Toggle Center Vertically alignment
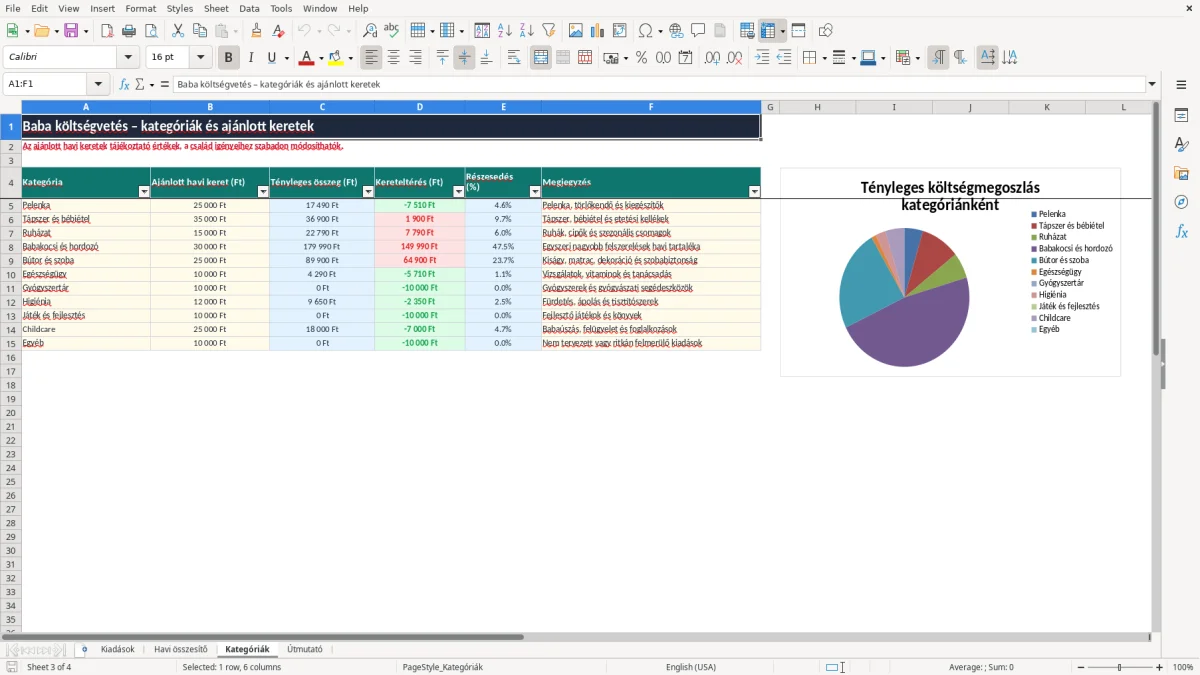Screen dimensions: 1200x675 464,58
